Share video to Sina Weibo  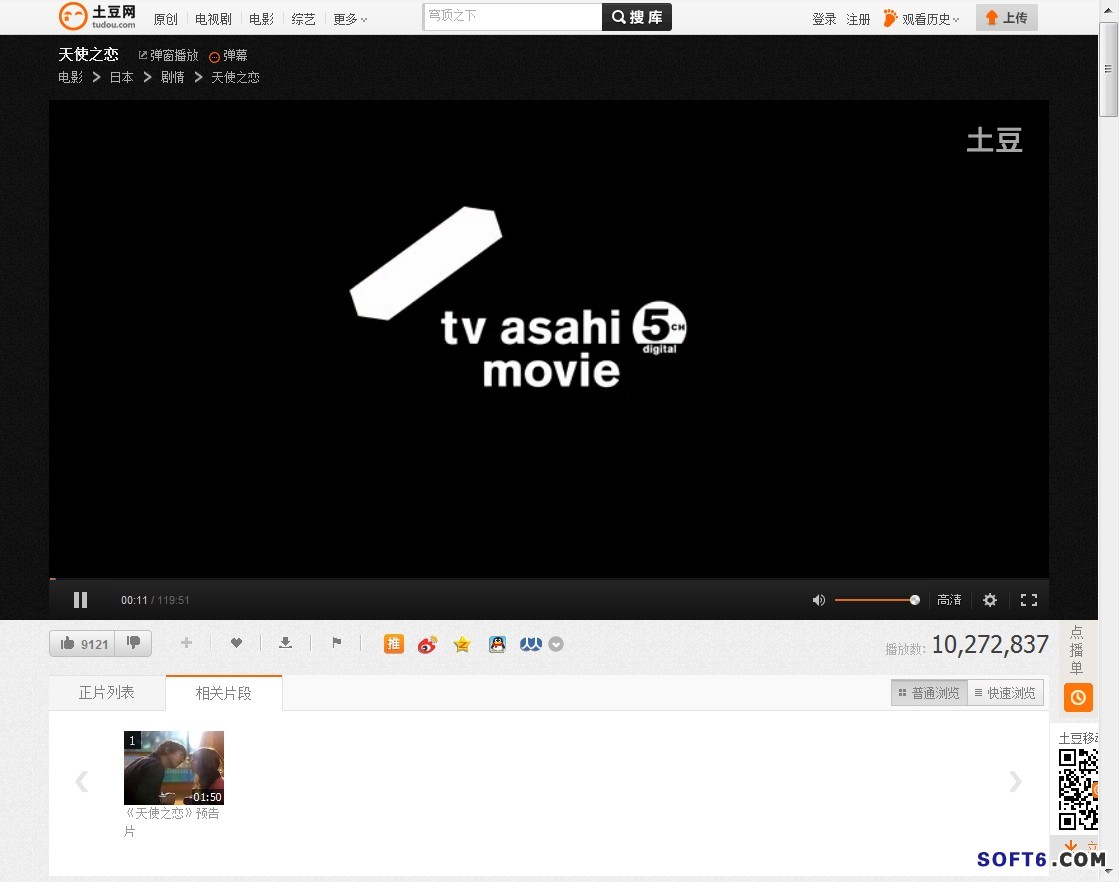428,644
